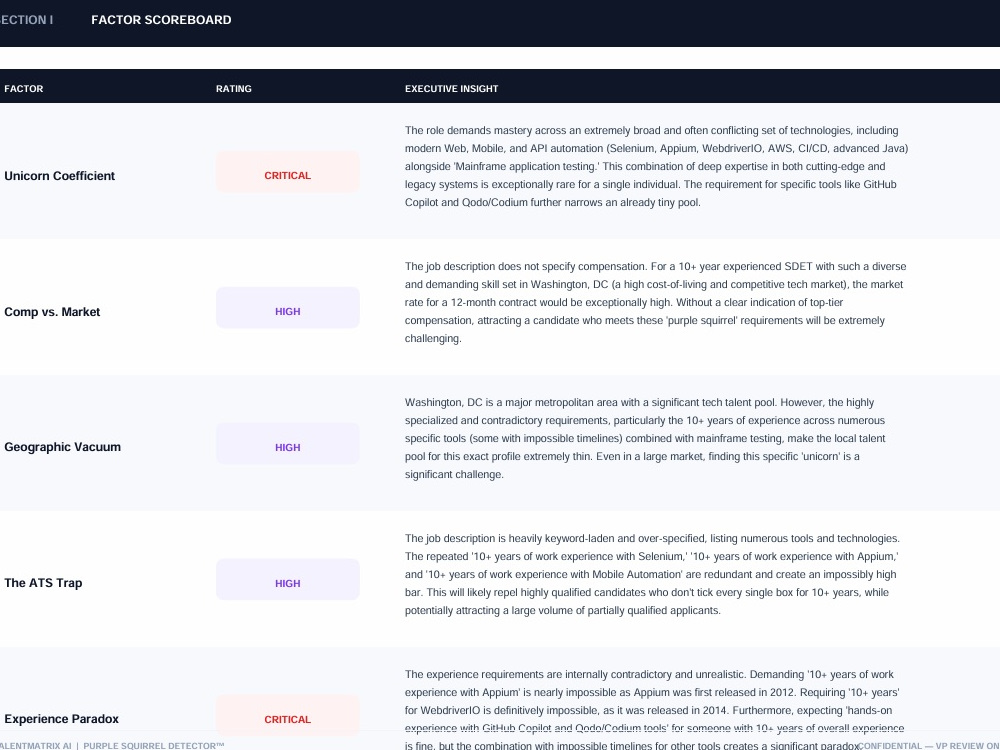The width and height of the screenshot is (1000, 750).
Task: Click the HIGH badge for Comp vs. Market
Action: [x=288, y=307]
